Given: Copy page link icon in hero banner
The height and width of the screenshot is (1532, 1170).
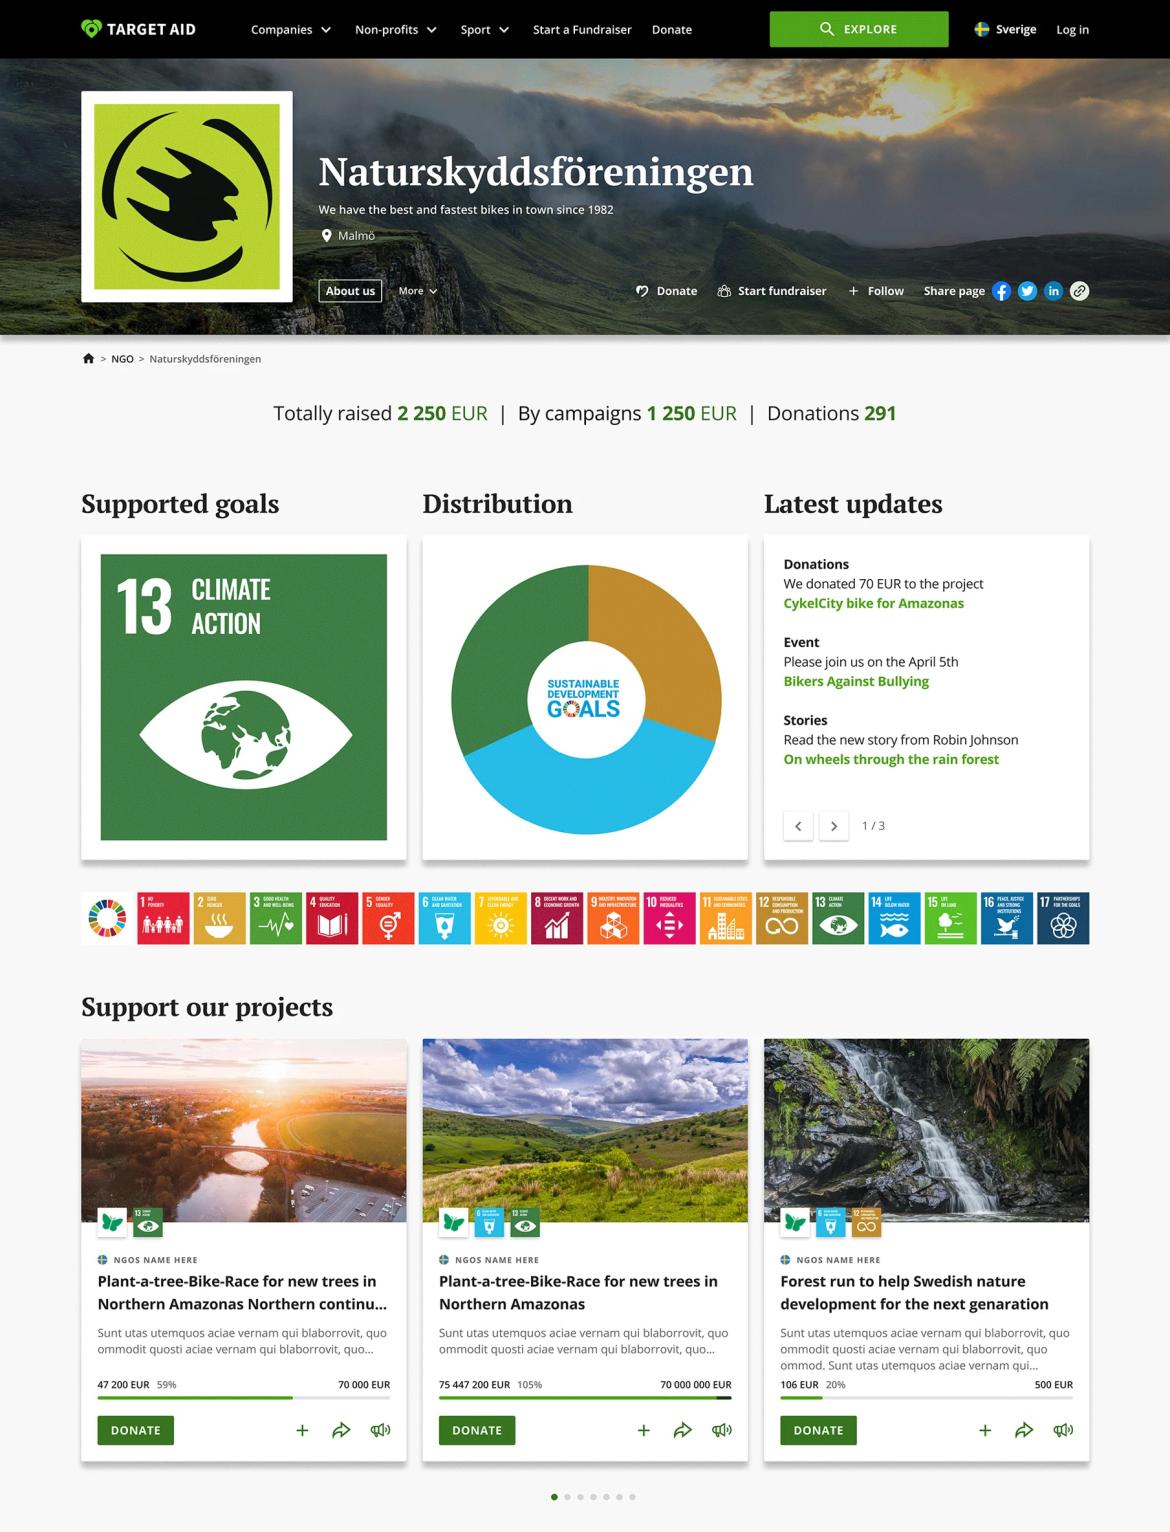Looking at the screenshot, I should pyautogui.click(x=1079, y=291).
